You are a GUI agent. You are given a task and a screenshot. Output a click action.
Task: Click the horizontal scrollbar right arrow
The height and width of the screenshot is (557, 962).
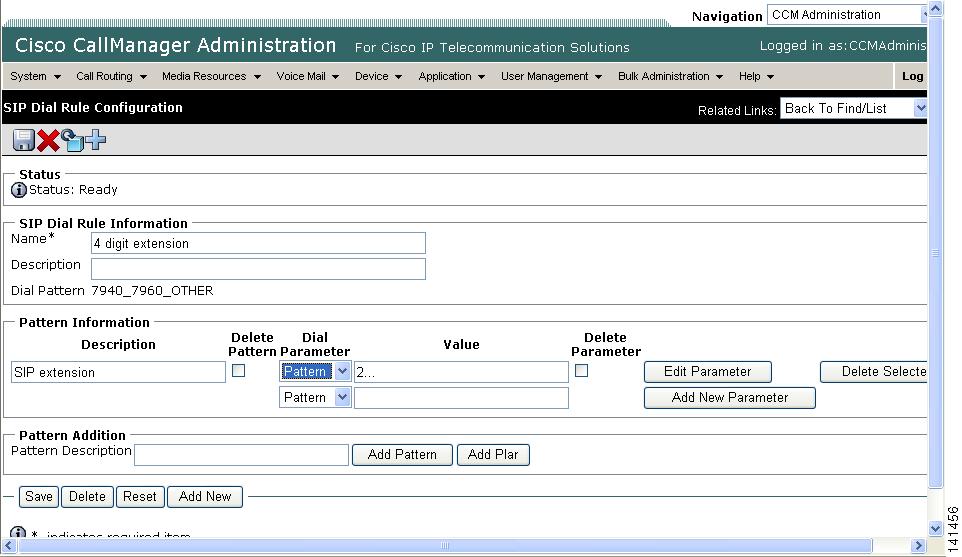(x=918, y=545)
